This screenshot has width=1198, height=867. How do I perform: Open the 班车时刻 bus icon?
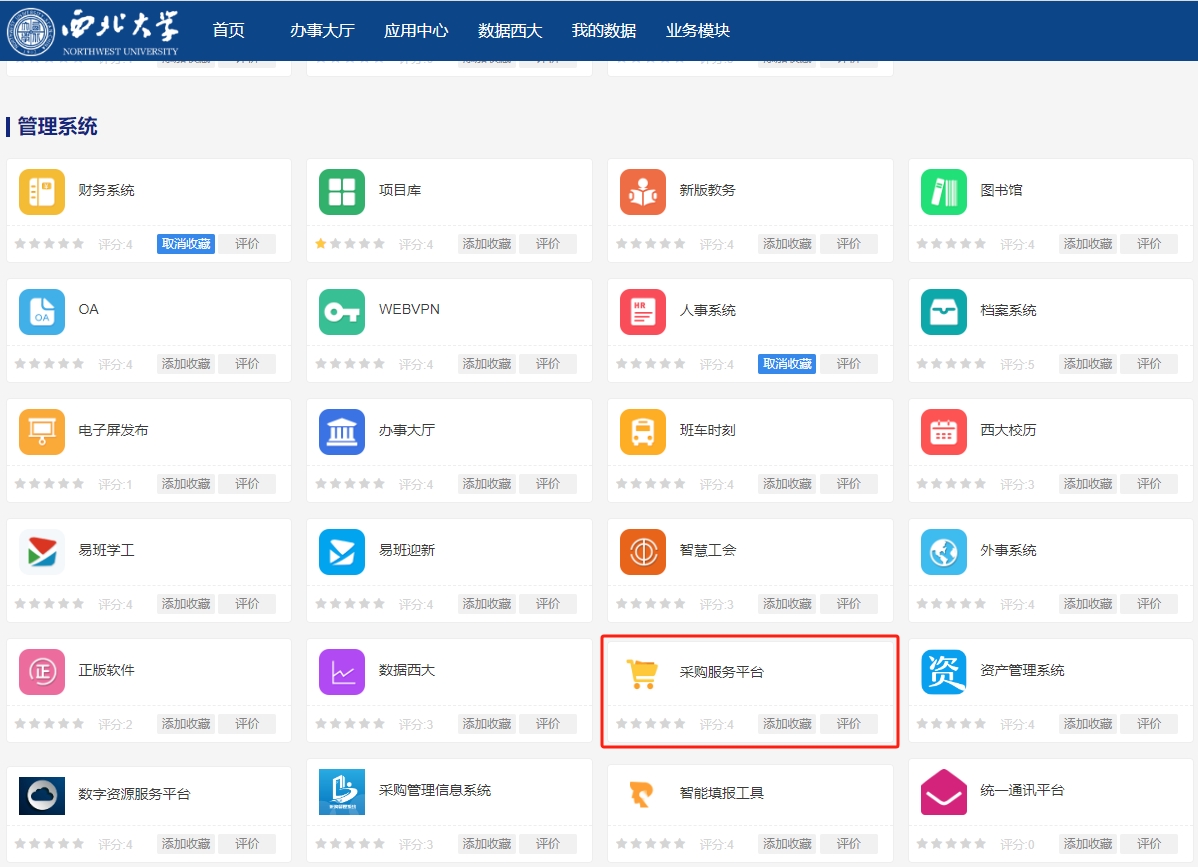point(643,432)
